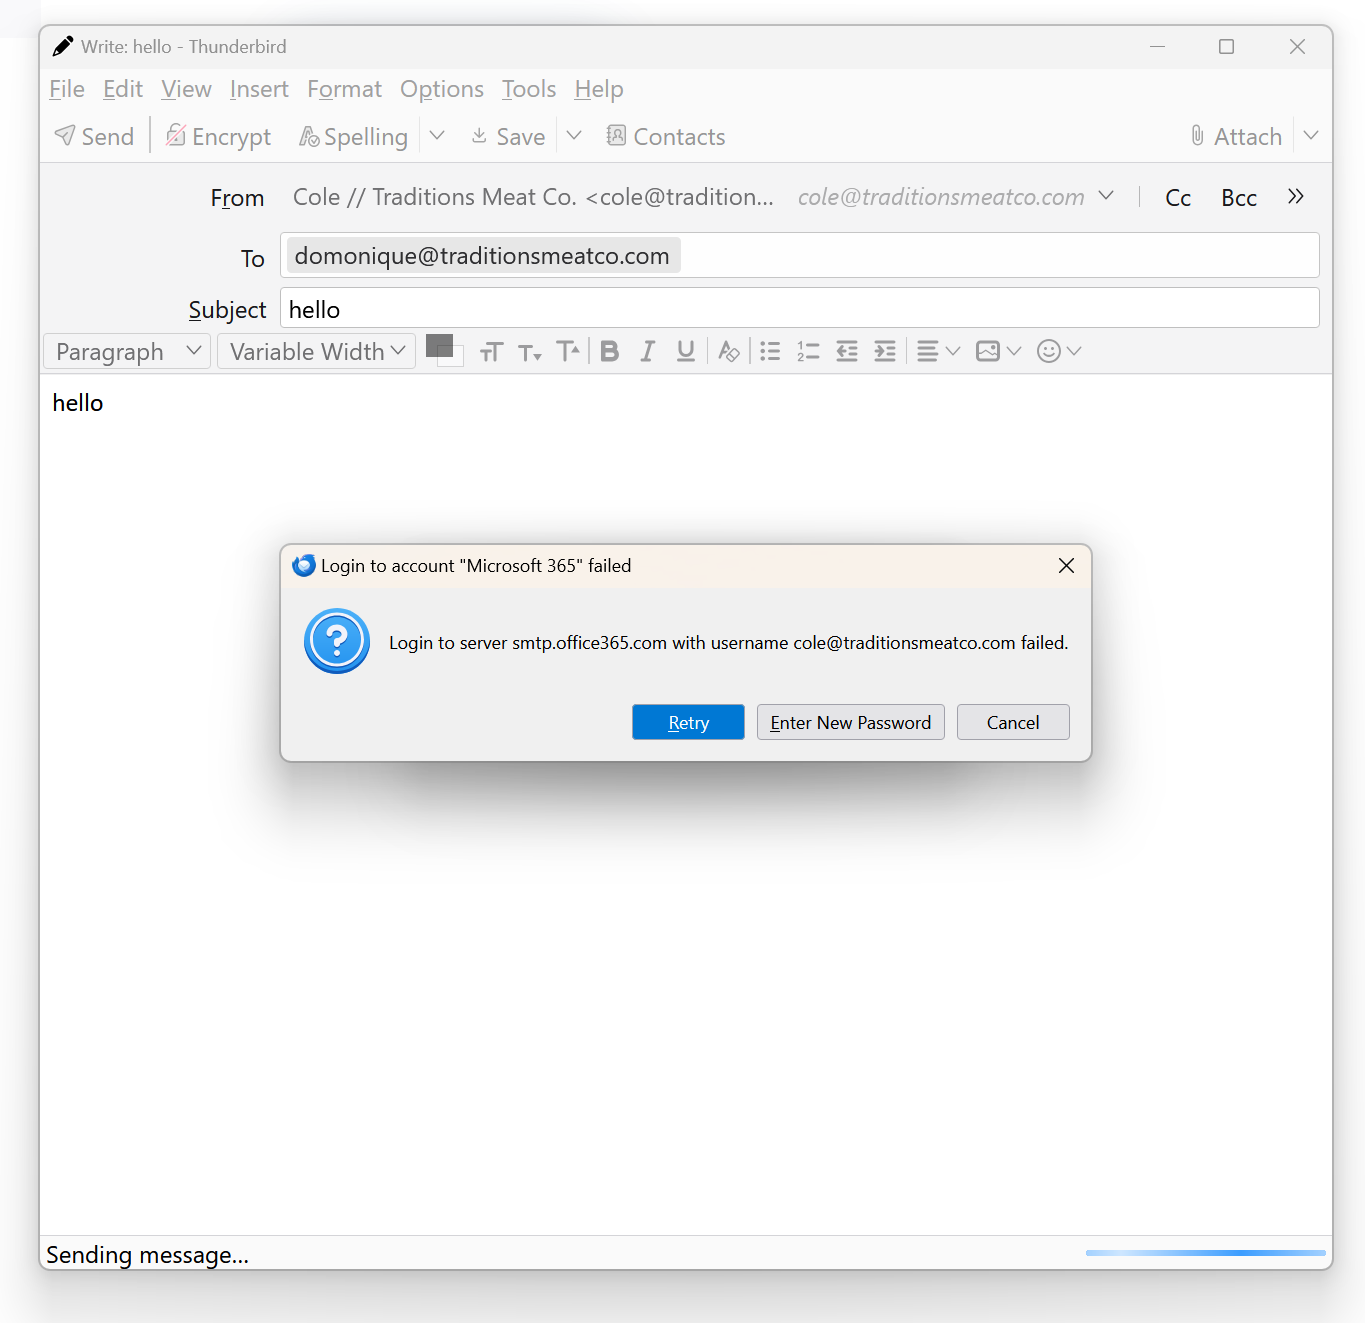Decrease the font size

pos(530,351)
